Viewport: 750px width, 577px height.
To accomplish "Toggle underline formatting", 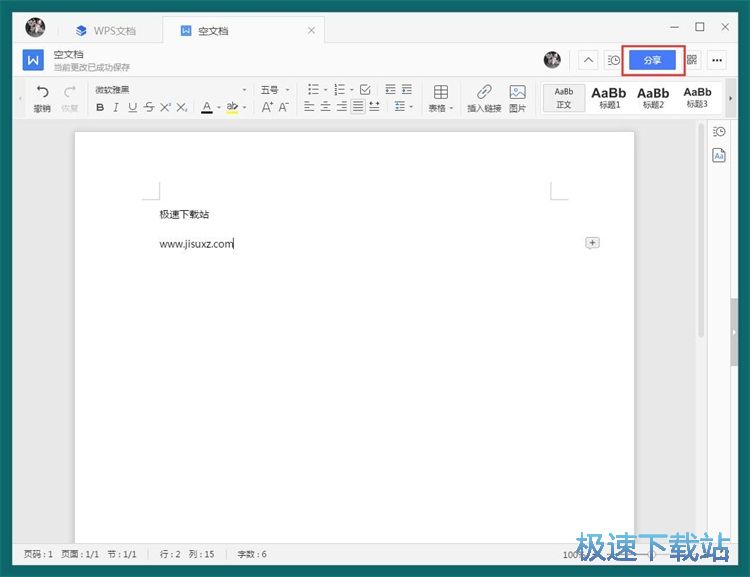I will click(x=132, y=107).
